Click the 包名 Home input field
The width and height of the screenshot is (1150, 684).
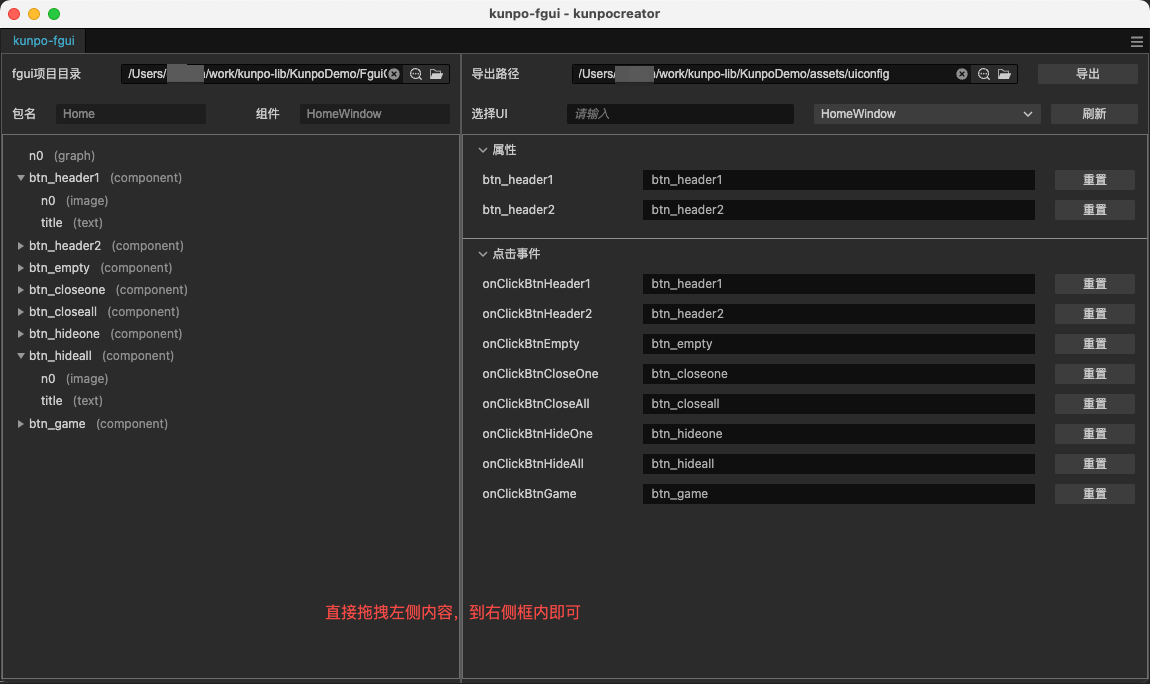click(130, 113)
